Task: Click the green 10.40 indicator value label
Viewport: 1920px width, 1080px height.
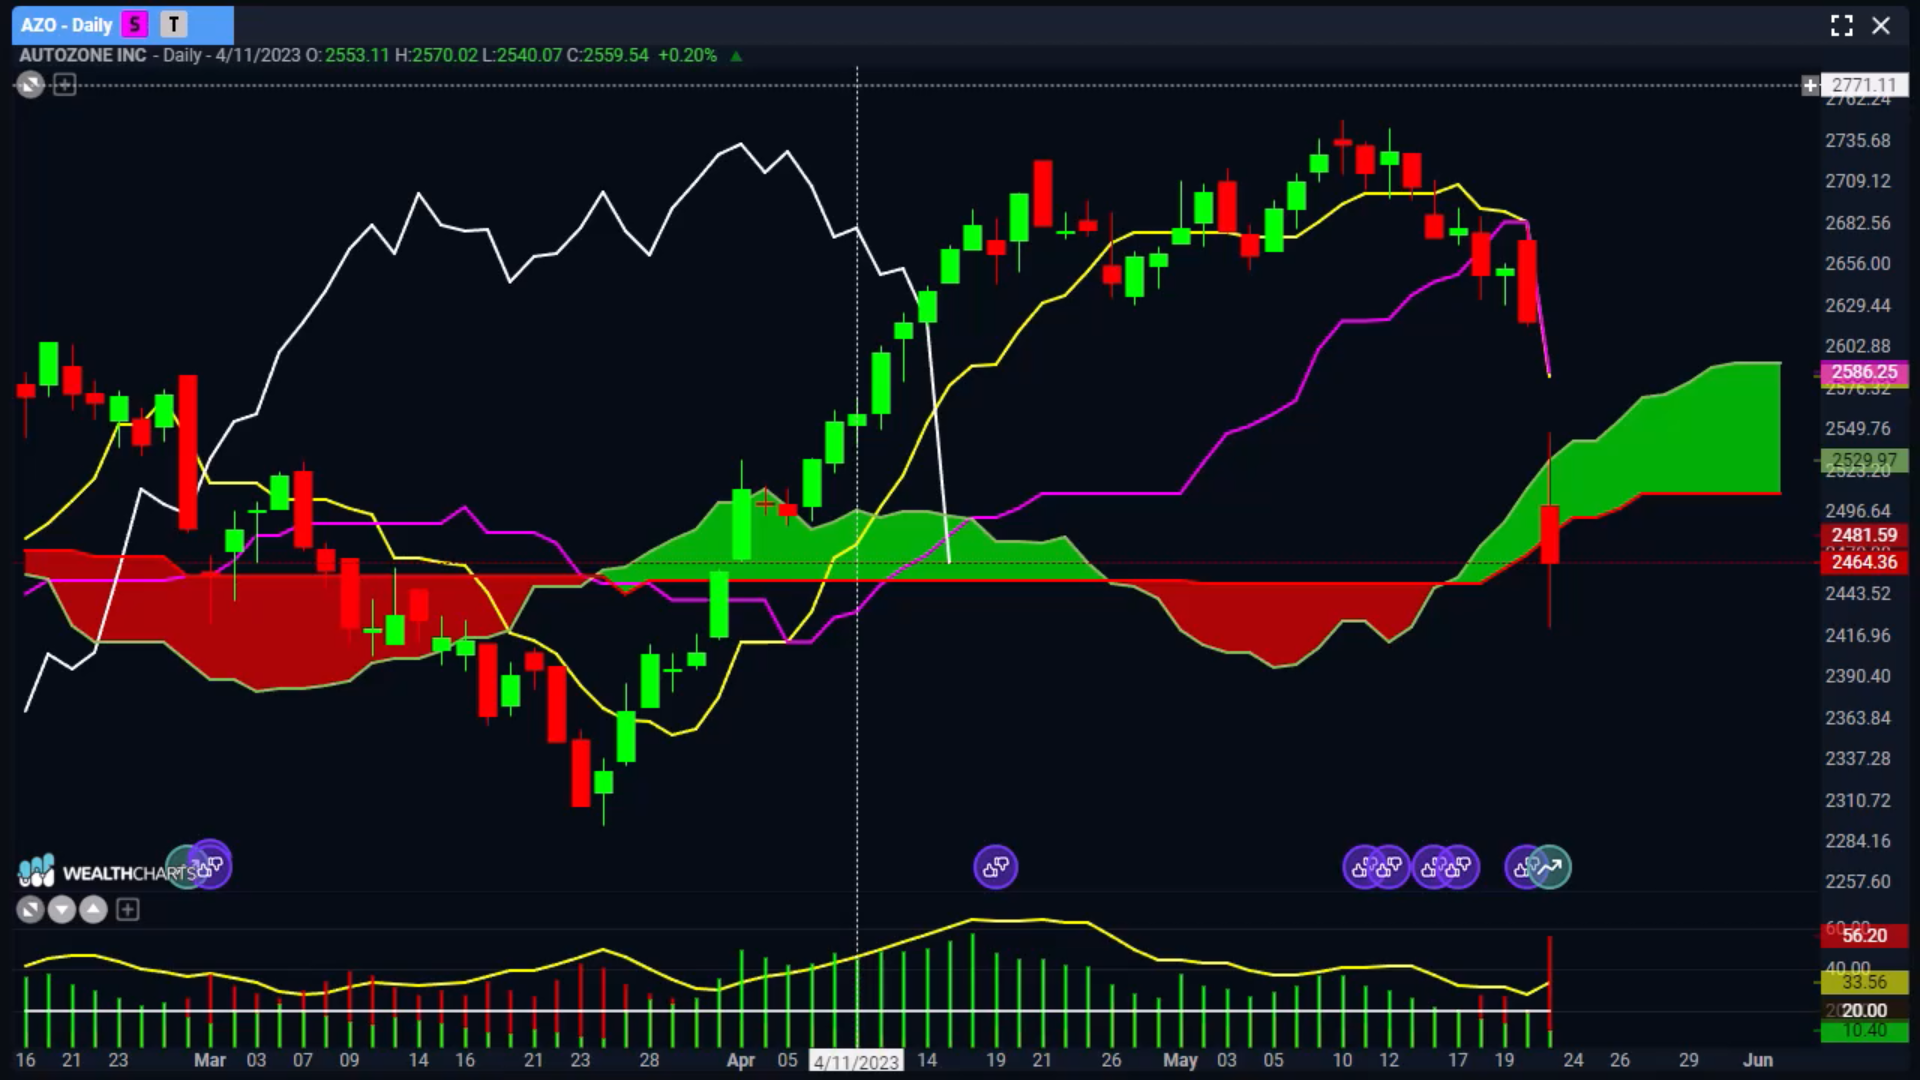Action: pyautogui.click(x=1864, y=1031)
